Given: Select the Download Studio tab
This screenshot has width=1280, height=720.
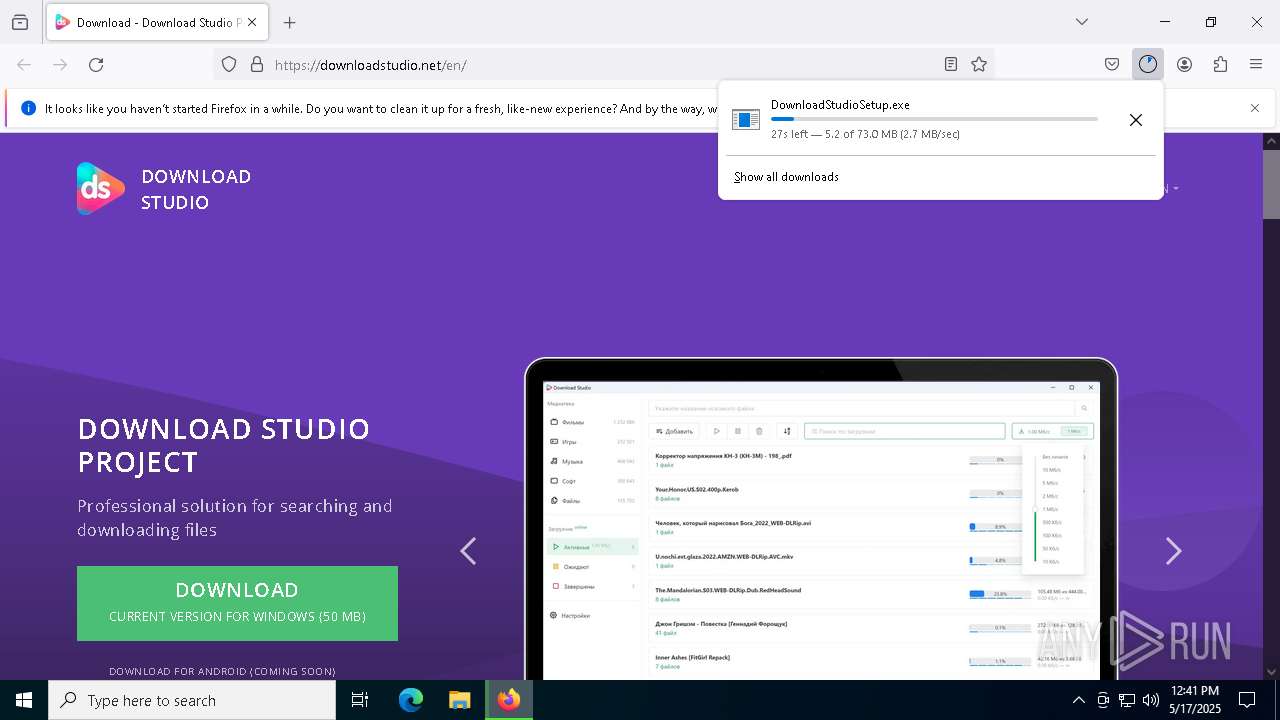Looking at the screenshot, I should (x=157, y=22).
